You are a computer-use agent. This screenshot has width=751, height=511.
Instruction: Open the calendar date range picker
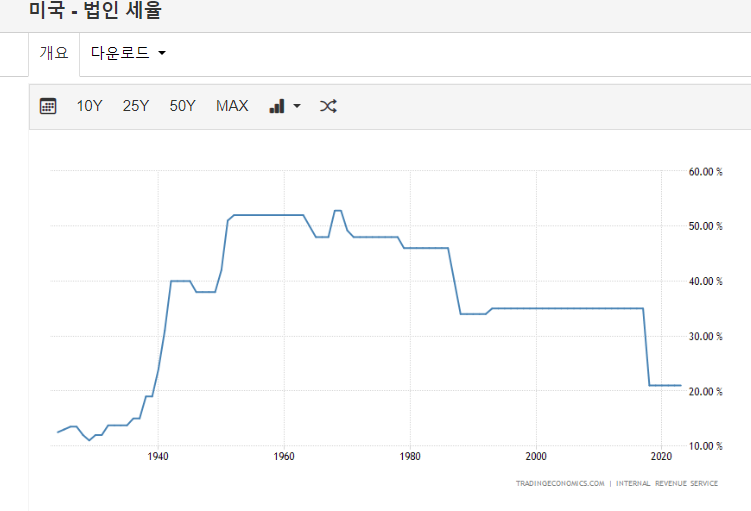[x=48, y=106]
